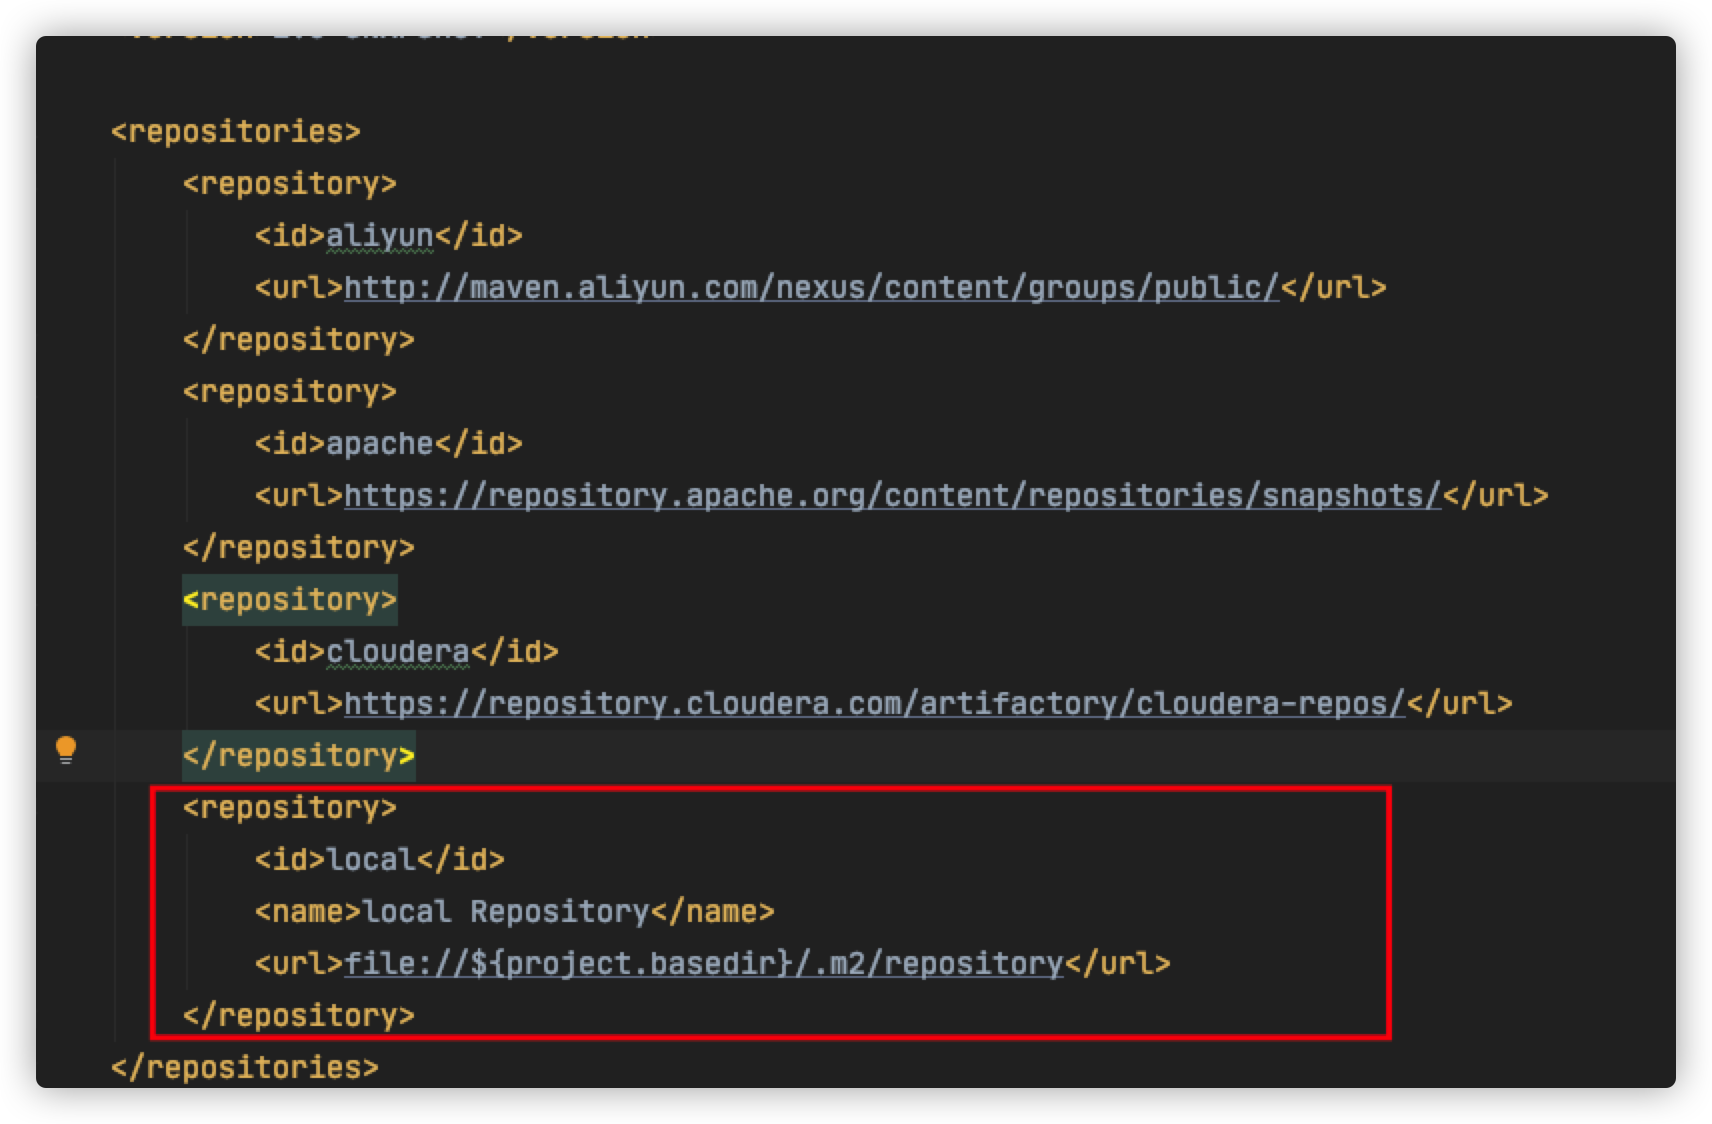This screenshot has height=1124, width=1712.
Task: Click the file://${project.basedir} URL
Action: coord(703,964)
